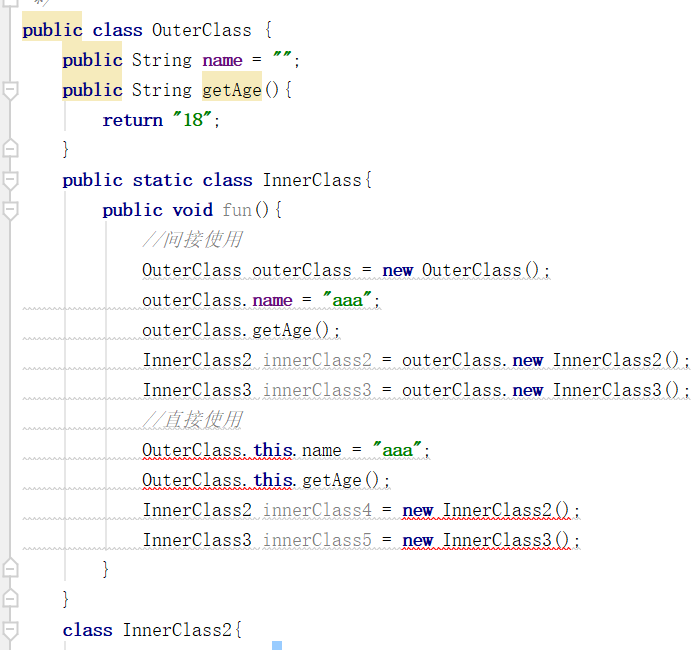This screenshot has height=650, width=696.
Task: Click the unused variable innerClass5
Action: (x=317, y=540)
